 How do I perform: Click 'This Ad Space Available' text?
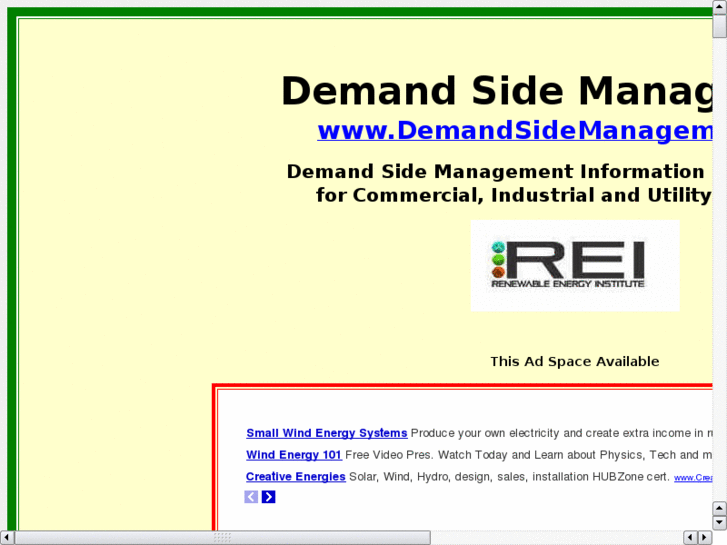click(575, 361)
